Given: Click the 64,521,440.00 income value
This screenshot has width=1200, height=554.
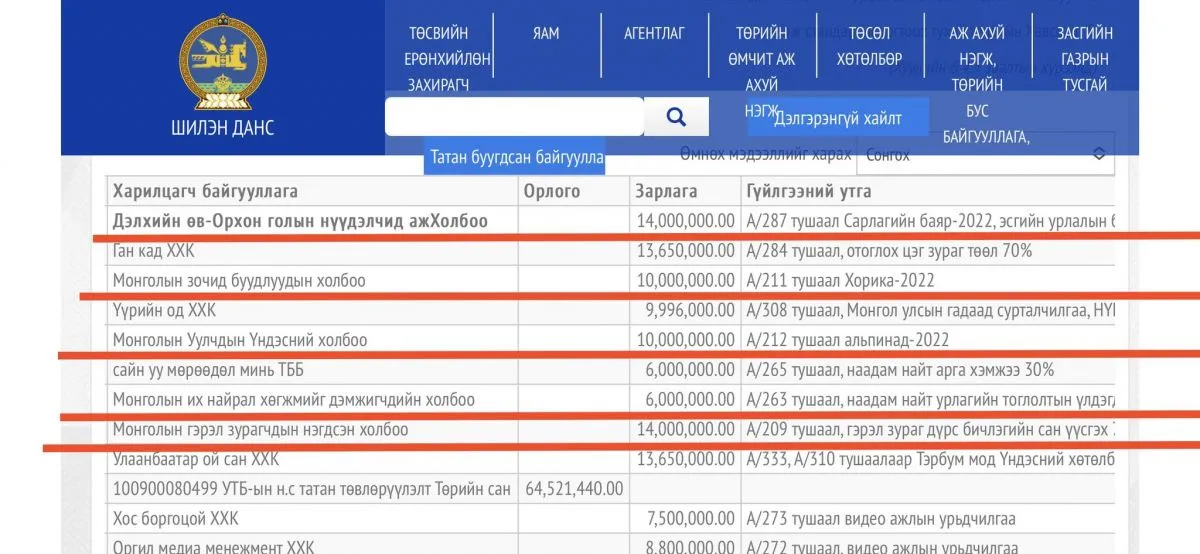Looking at the screenshot, I should [573, 489].
